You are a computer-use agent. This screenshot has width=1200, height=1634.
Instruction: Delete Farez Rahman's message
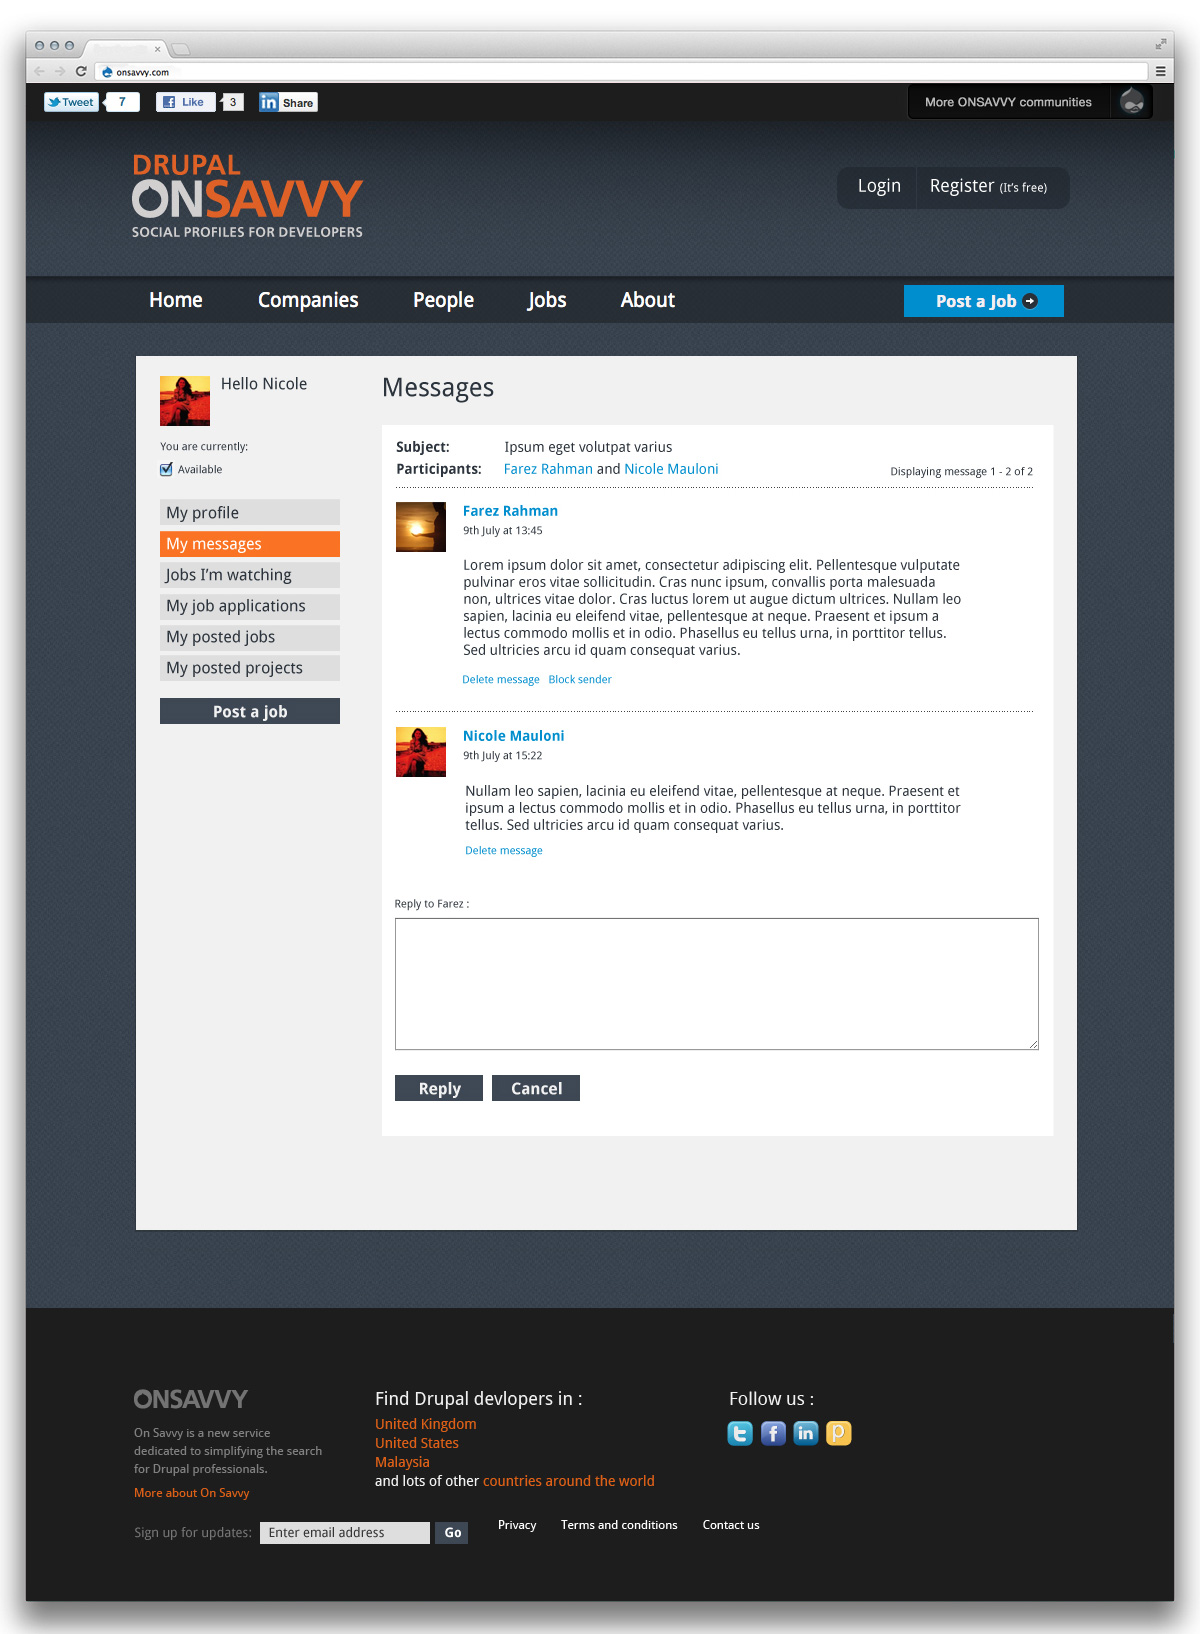(501, 679)
